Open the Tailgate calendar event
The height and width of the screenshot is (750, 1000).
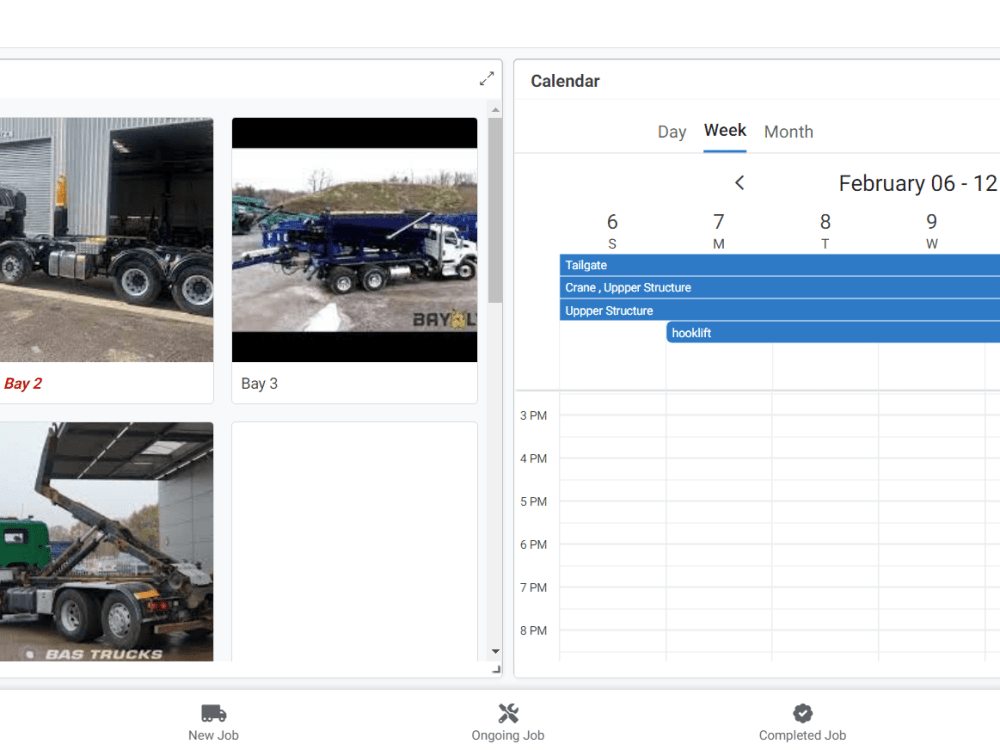point(779,265)
